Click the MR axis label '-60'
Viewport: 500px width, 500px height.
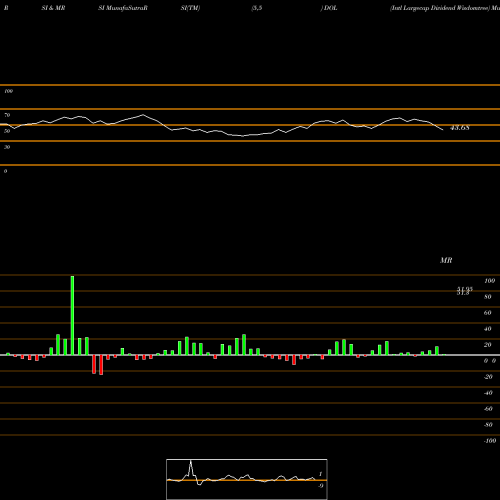pos(488,409)
